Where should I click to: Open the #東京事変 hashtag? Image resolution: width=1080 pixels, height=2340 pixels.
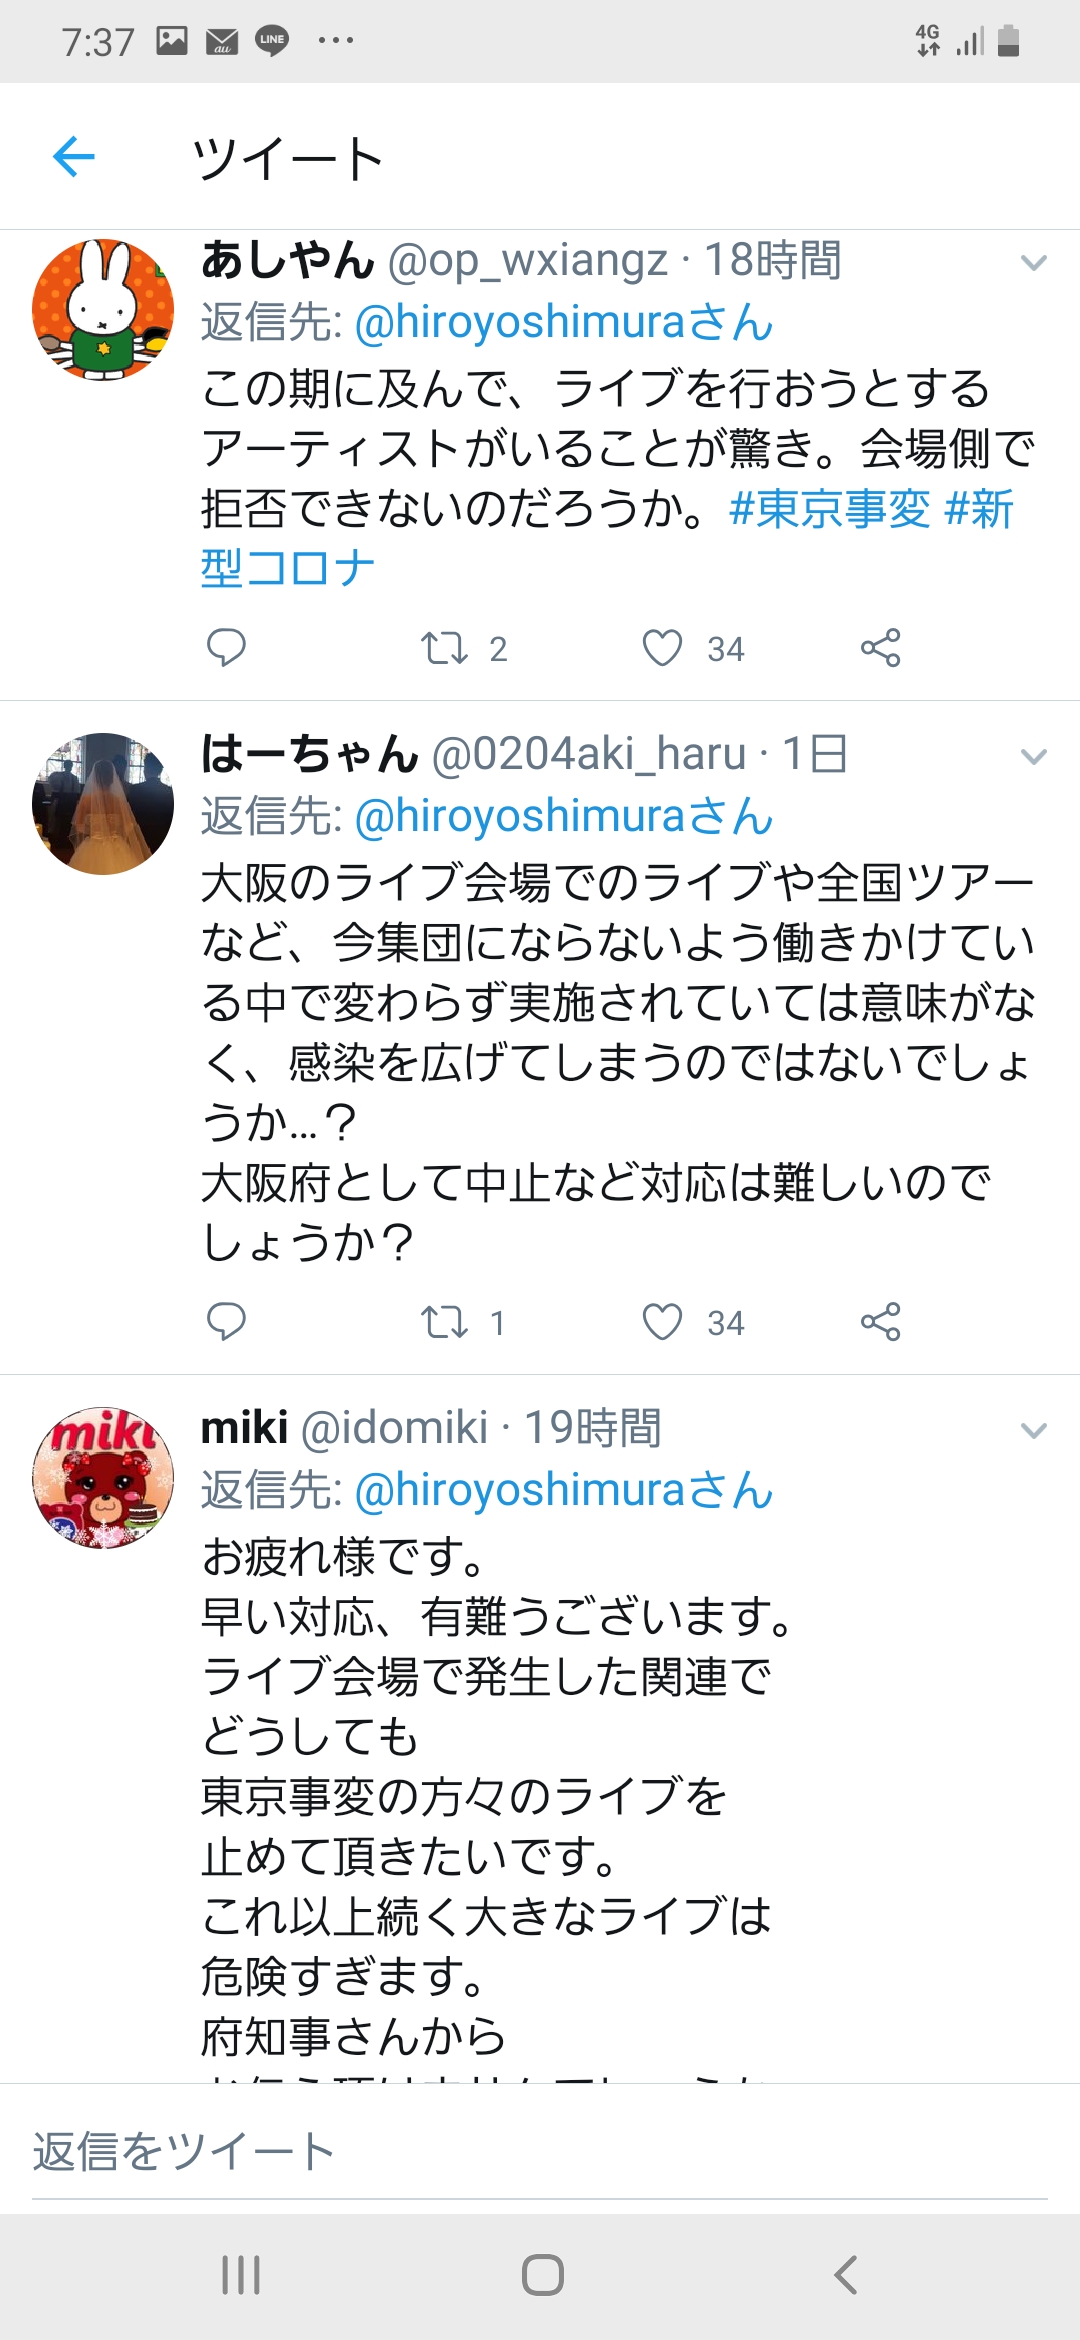pos(830,509)
